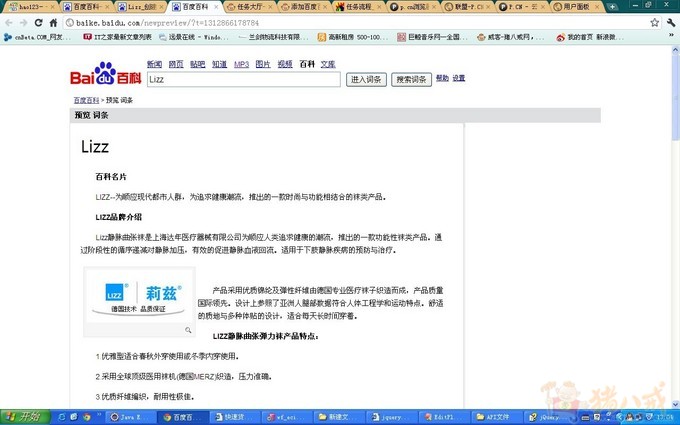Image resolution: width=680 pixels, height=425 pixels.
Task: Reload the page with the refresh icon
Action: tap(39, 23)
